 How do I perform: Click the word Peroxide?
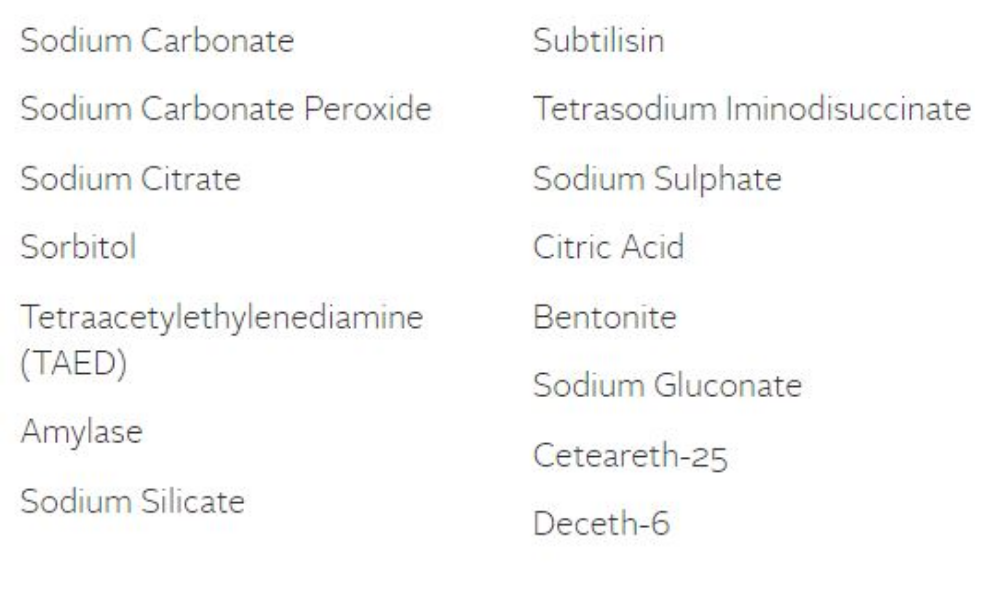[369, 108]
